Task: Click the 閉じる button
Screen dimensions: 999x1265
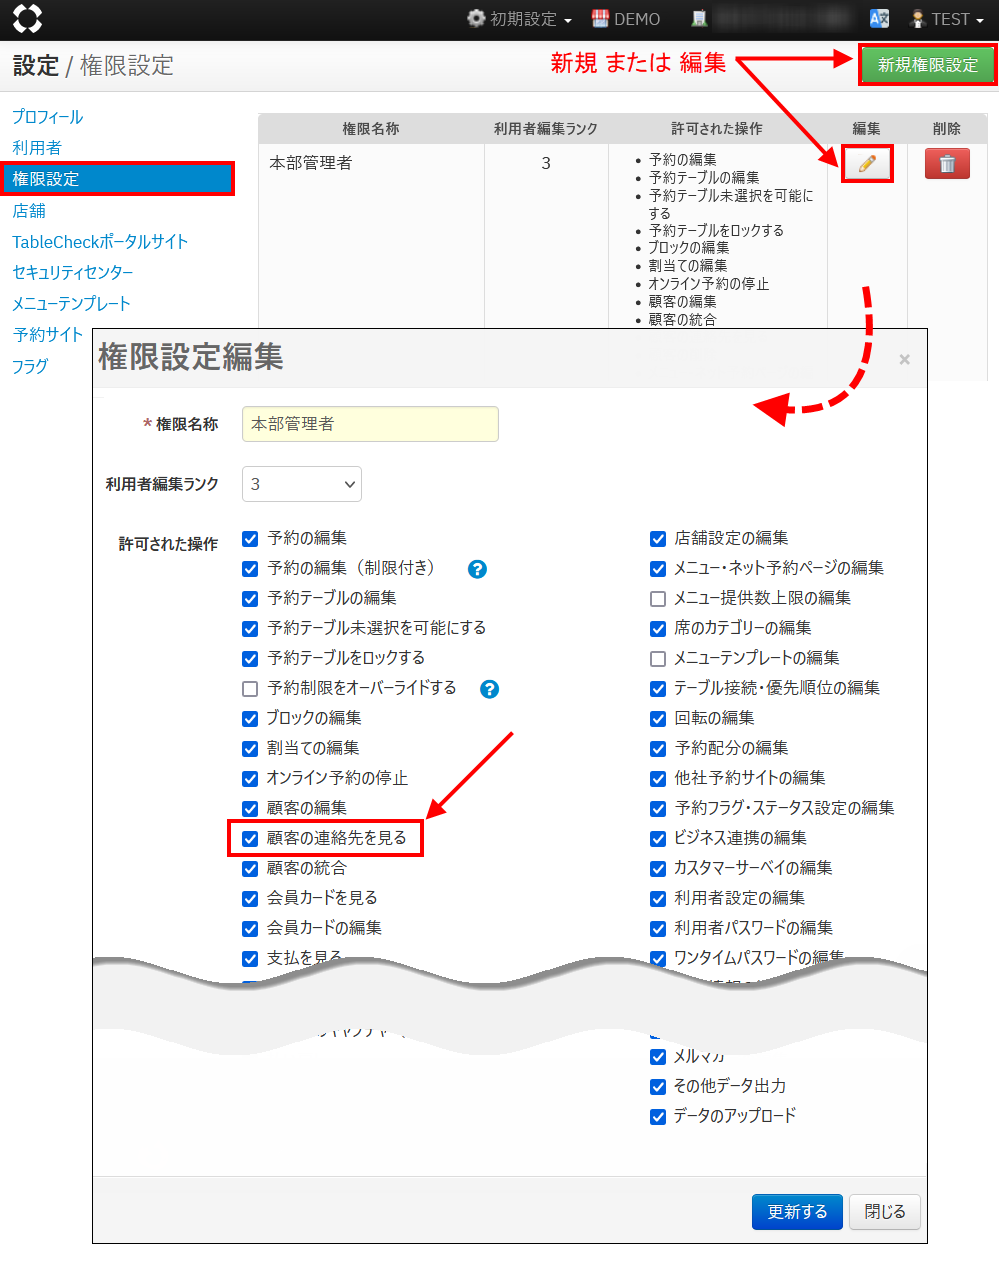Action: point(884,1212)
